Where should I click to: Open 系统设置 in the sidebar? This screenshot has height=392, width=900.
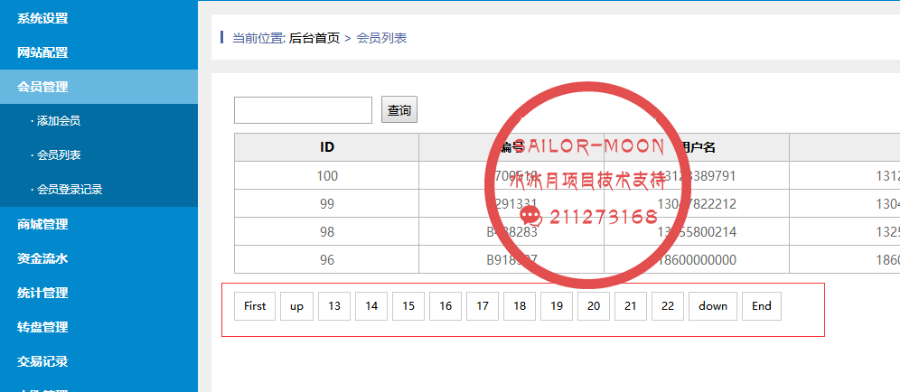pos(42,18)
